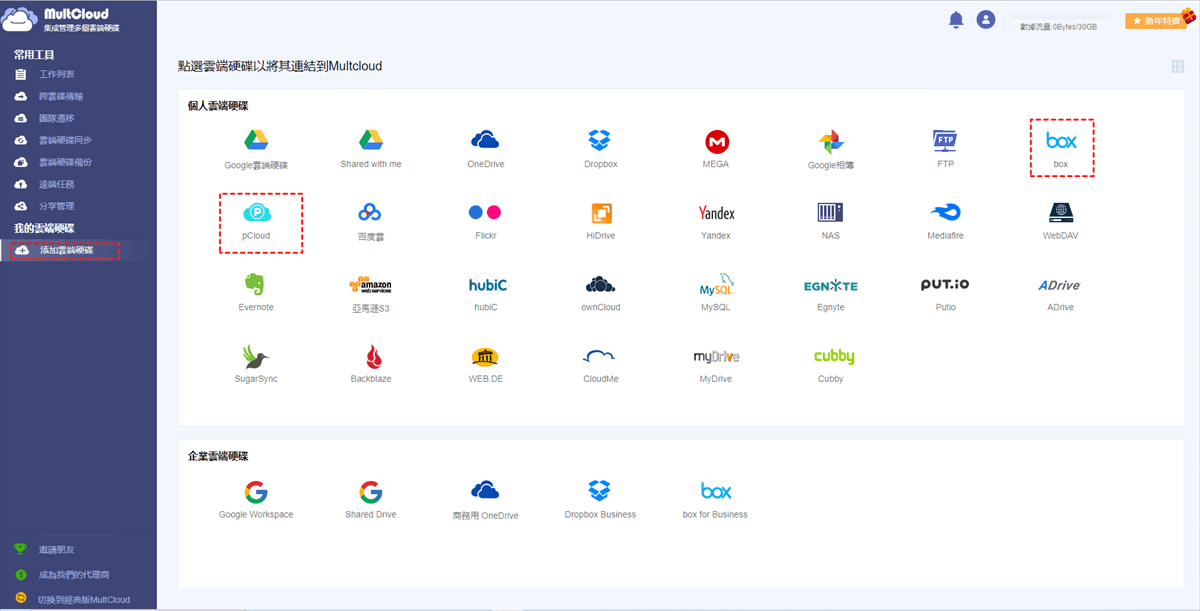Image resolution: width=1200 pixels, height=611 pixels.
Task: Add the Amazon S3 cloud
Action: click(370, 285)
